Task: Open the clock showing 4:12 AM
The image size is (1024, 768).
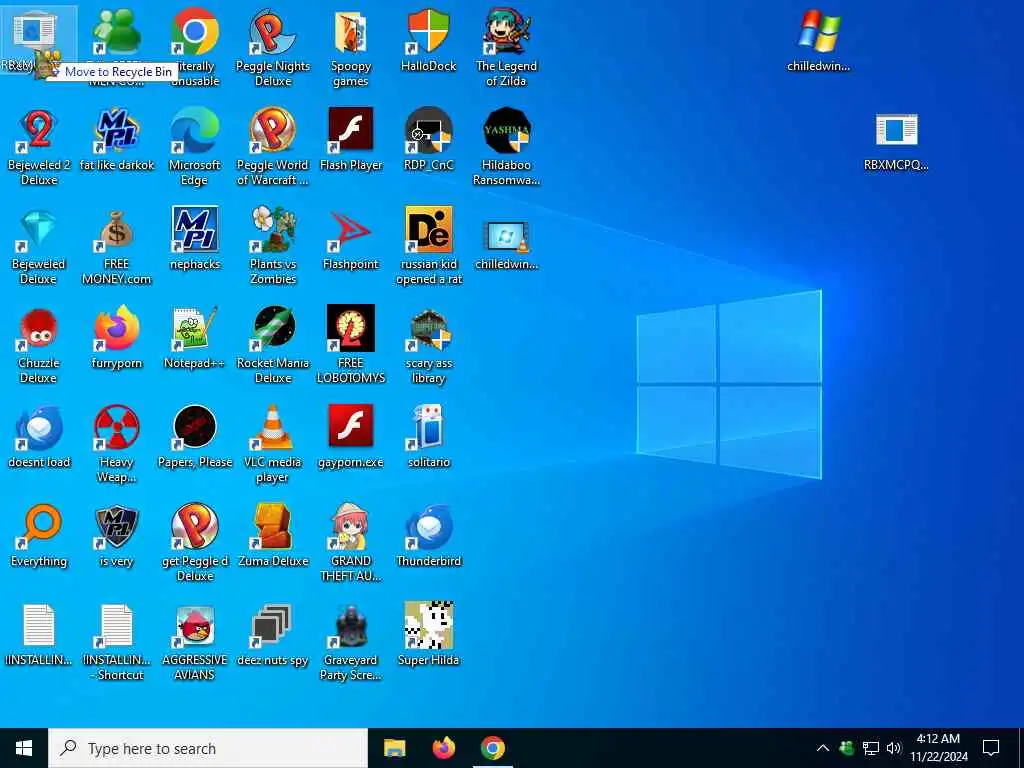Action: pos(938,748)
